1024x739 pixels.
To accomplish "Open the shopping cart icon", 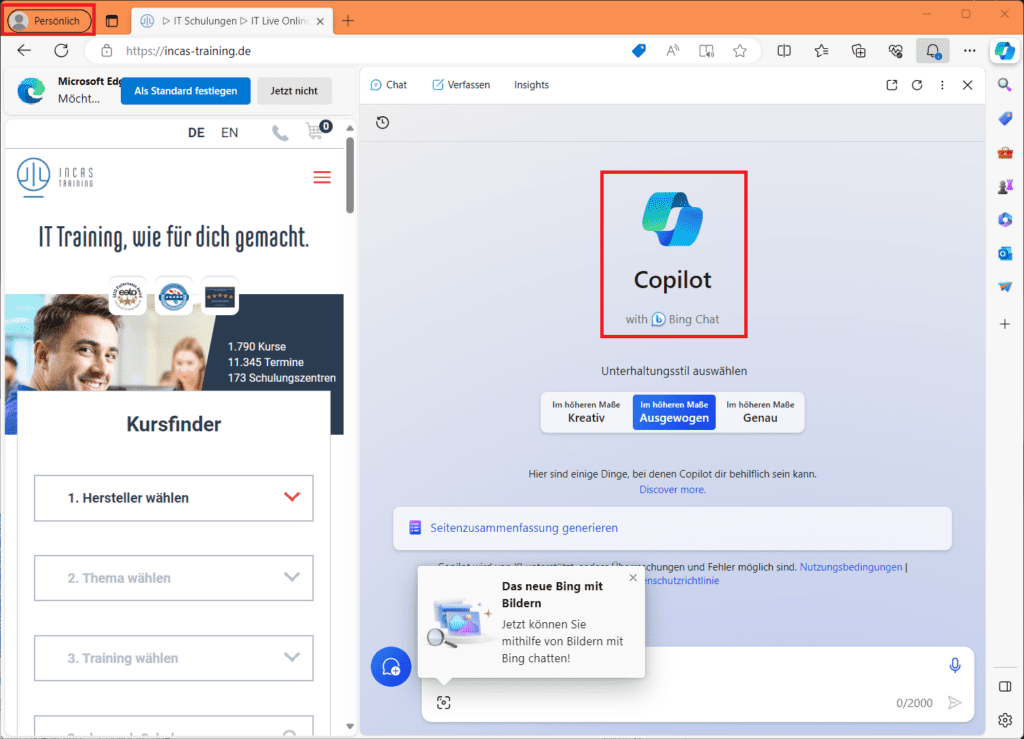I will coord(317,131).
